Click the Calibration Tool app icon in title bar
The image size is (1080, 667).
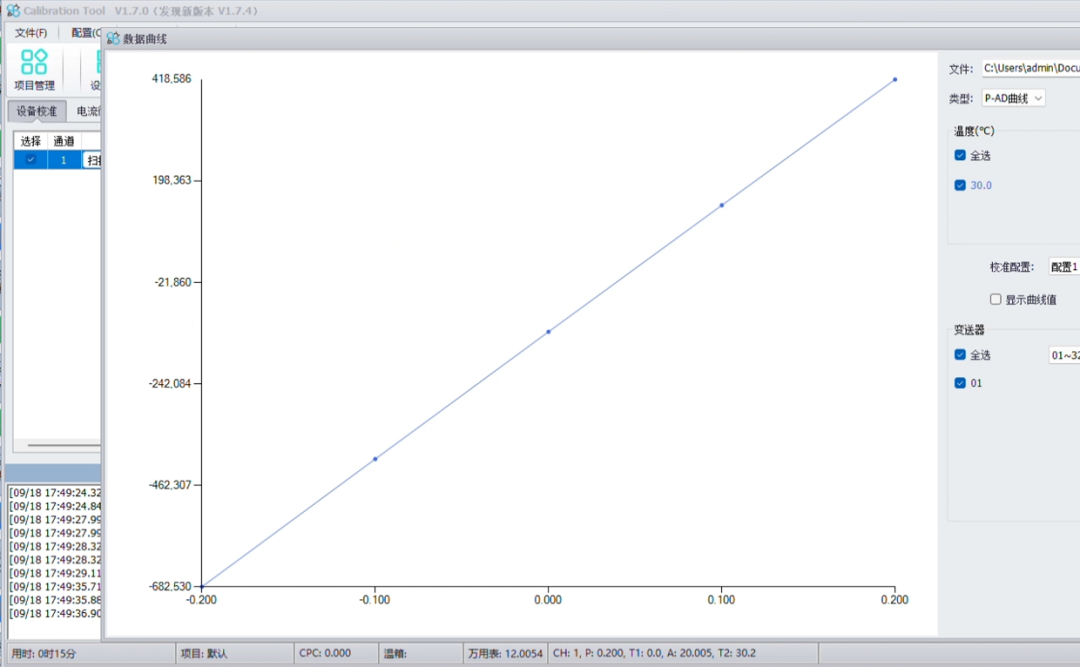coord(13,10)
